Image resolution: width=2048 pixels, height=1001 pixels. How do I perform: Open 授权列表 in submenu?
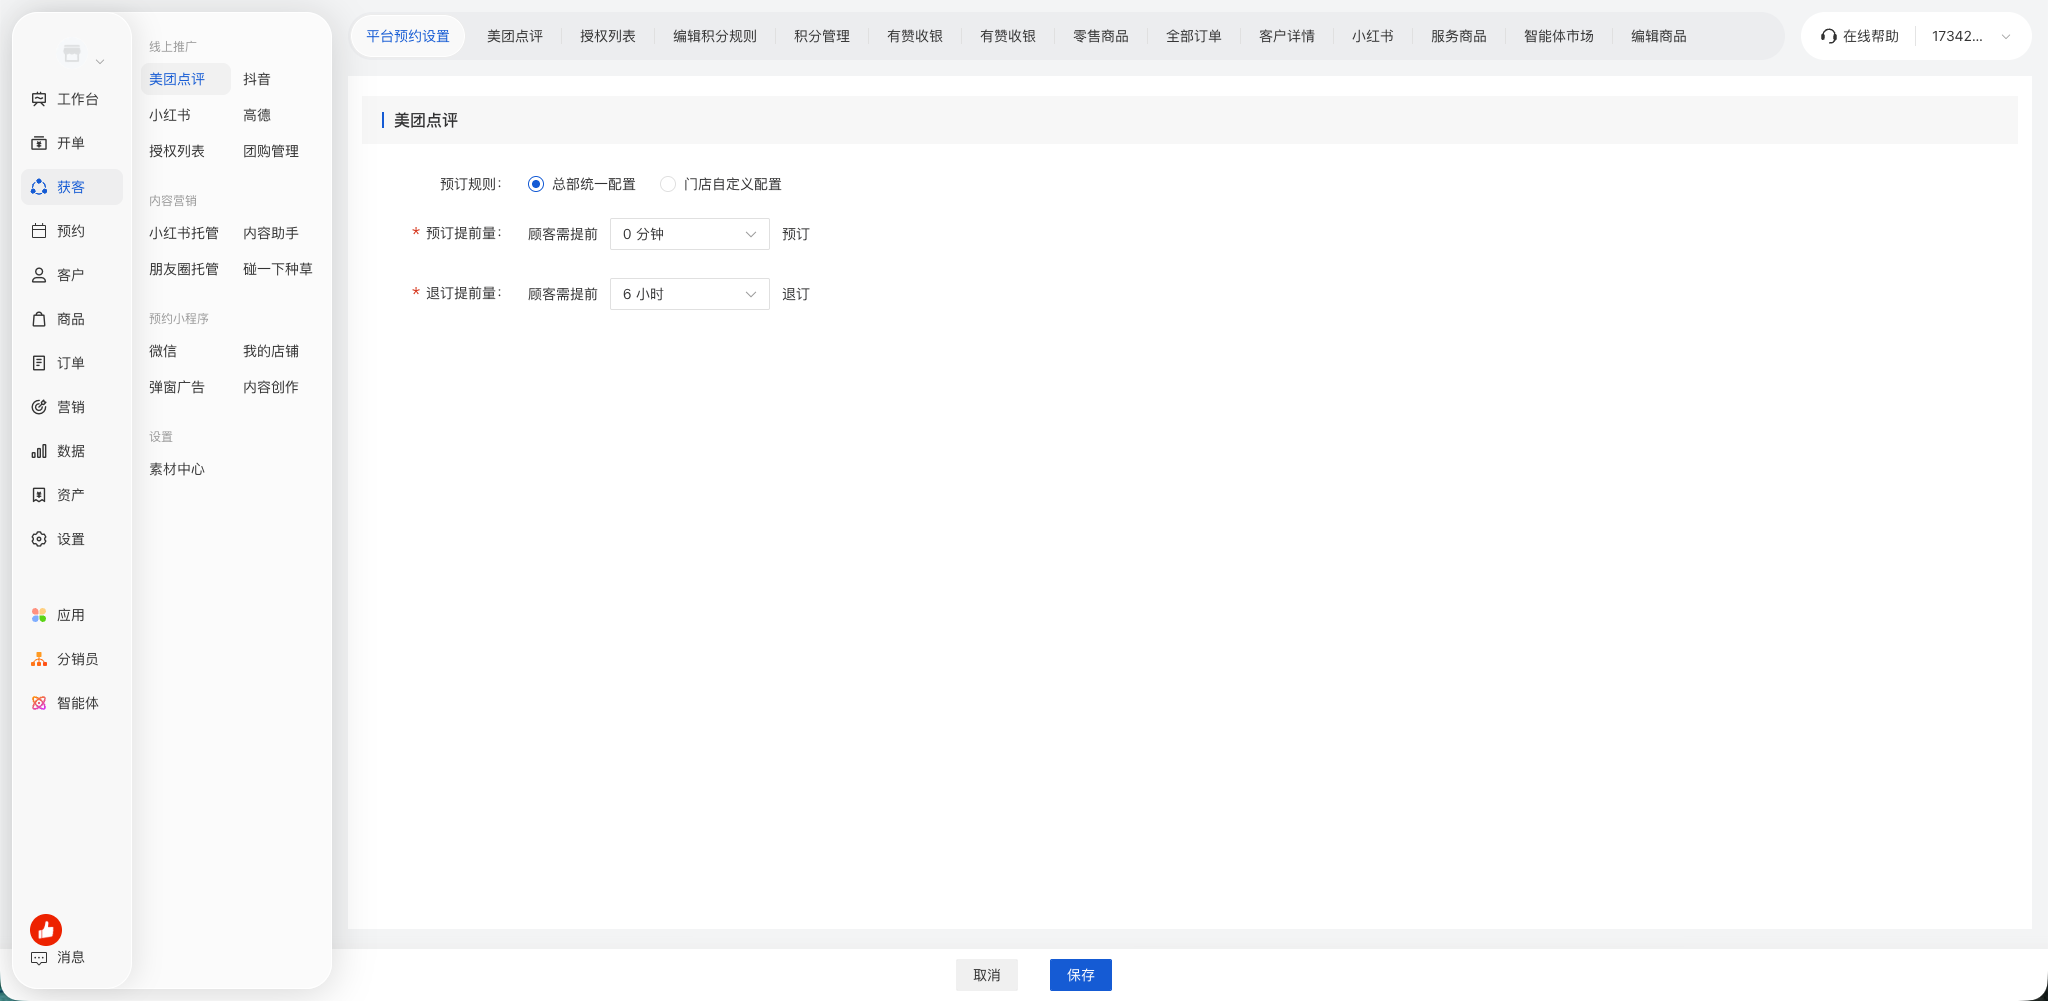[177, 151]
